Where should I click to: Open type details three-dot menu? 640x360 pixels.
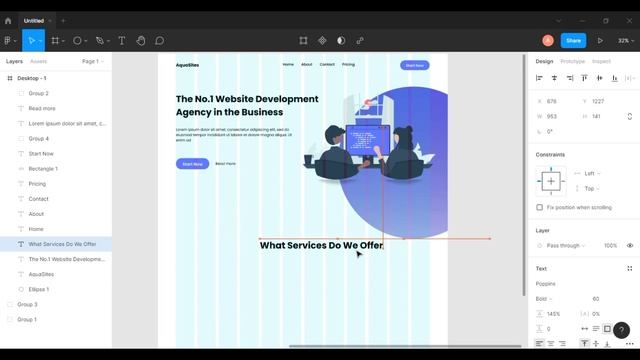pyautogui.click(x=630, y=344)
